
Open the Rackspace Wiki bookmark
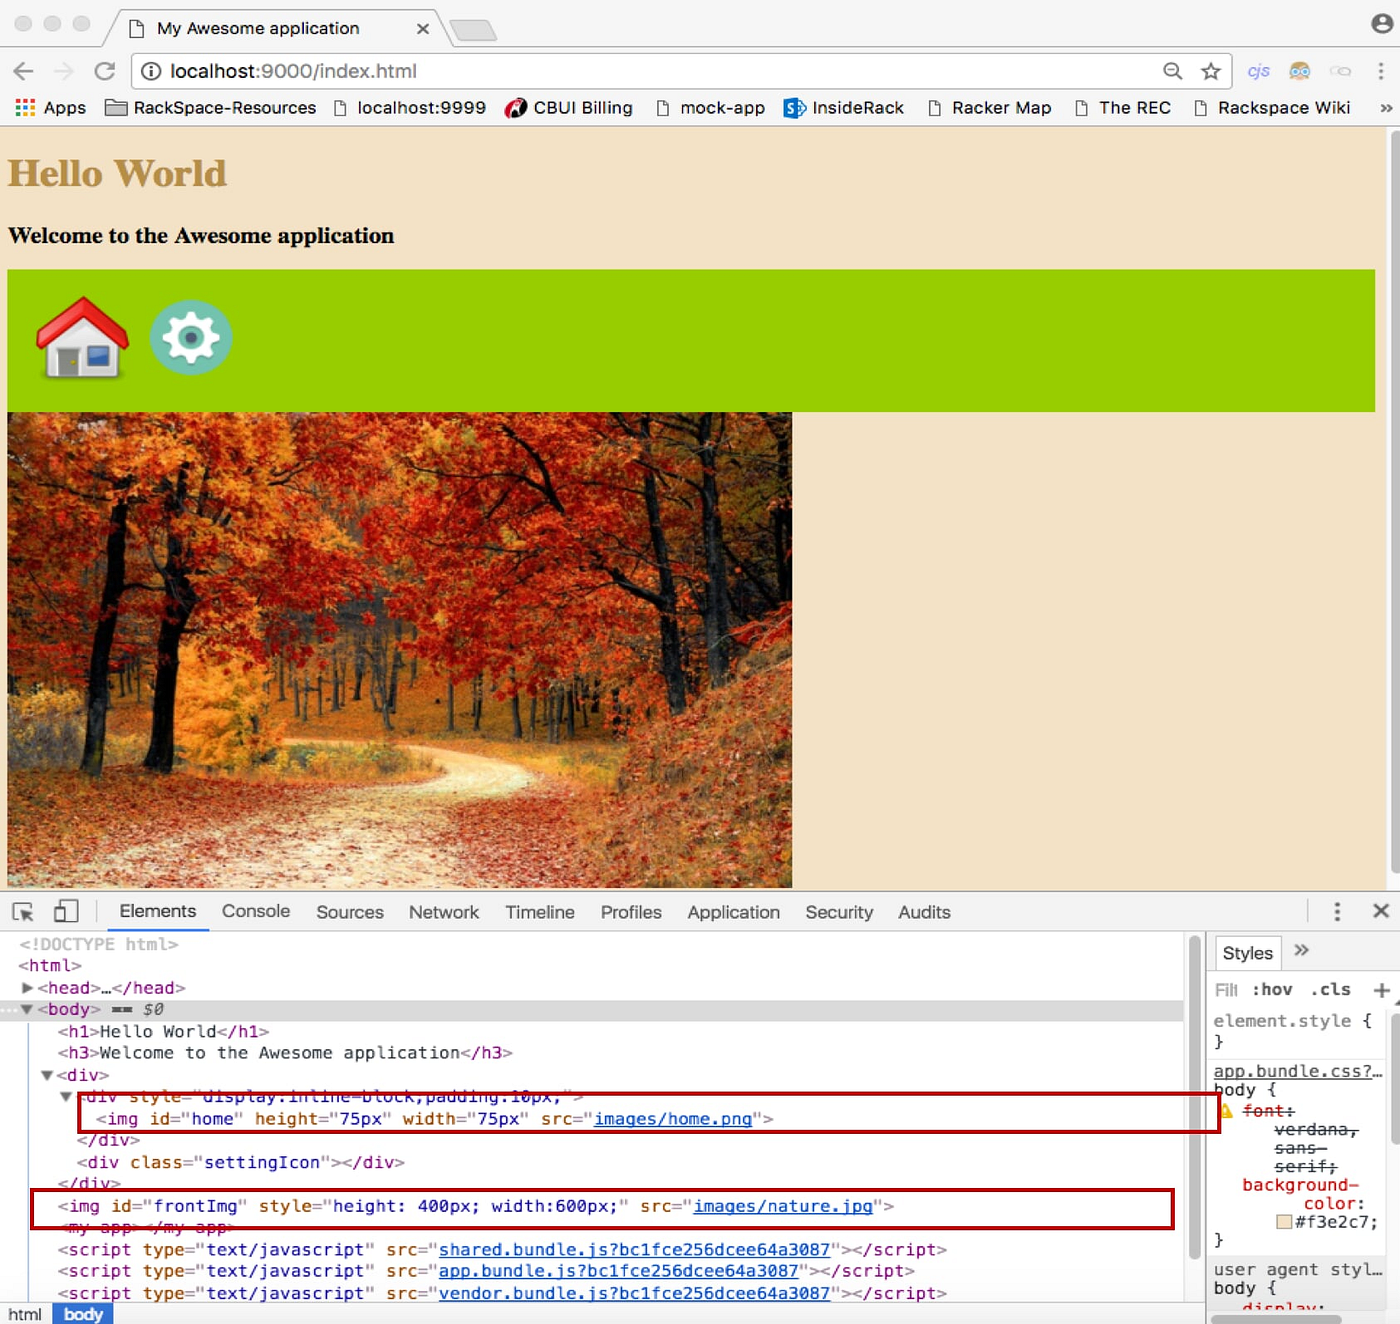(x=1271, y=108)
